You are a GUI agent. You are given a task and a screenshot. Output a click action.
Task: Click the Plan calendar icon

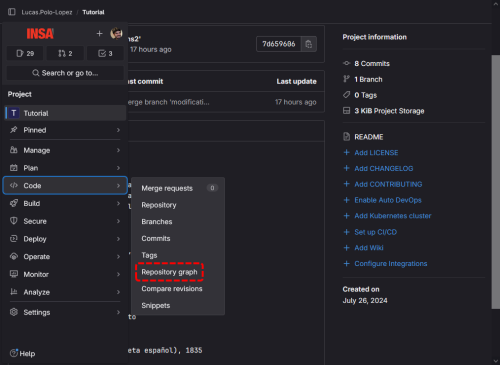[14, 168]
